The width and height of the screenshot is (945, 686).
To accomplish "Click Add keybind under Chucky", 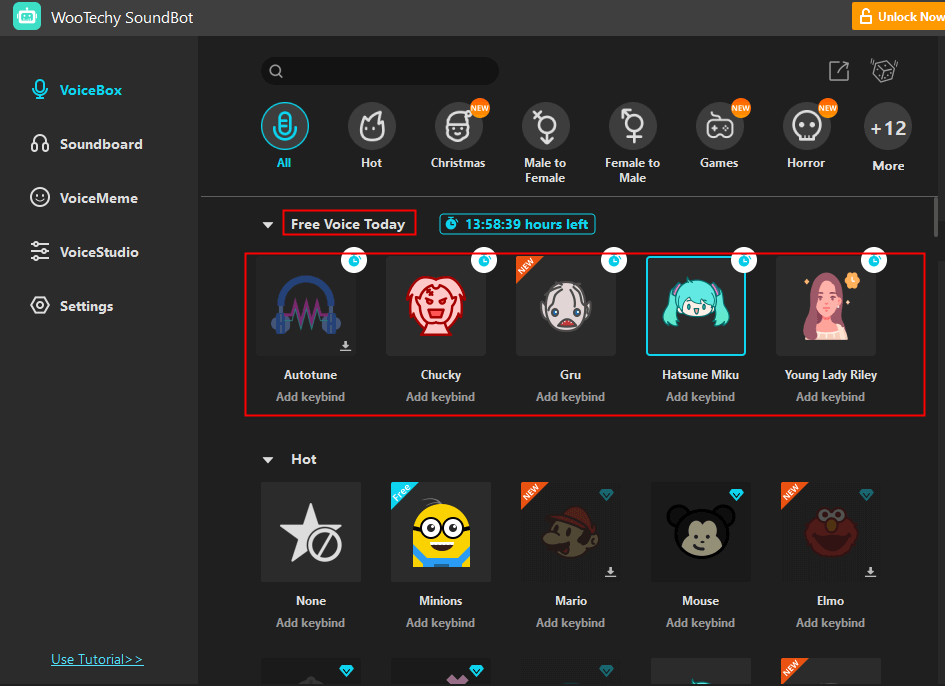I will 441,397.
